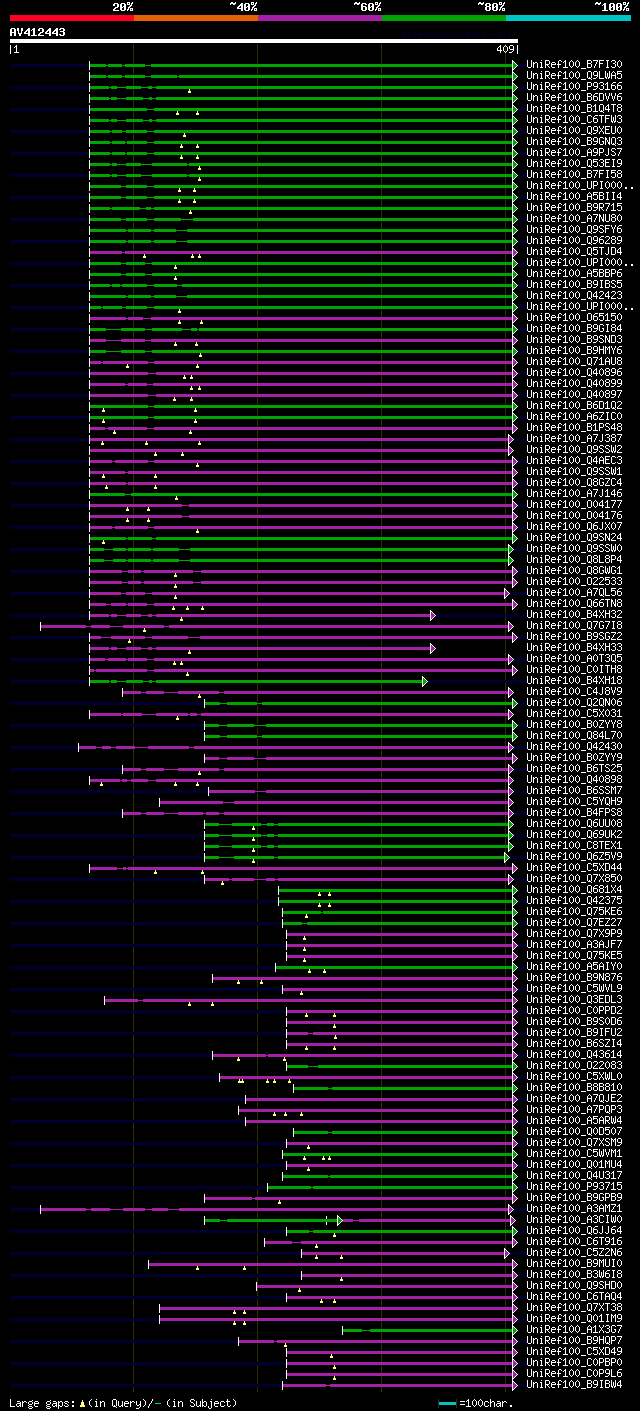Image resolution: width=640 pixels, height=1411 pixels.
Task: Open hit UniRef100_Q0D507
Action: point(574,1131)
